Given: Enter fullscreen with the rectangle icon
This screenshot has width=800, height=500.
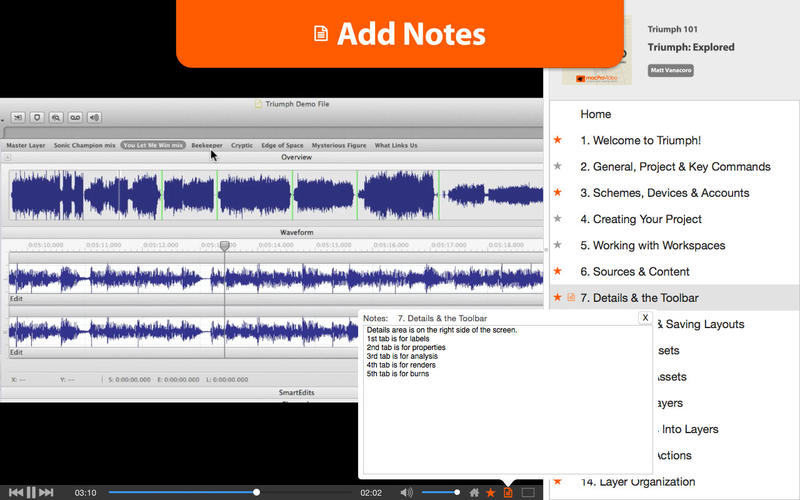Looking at the screenshot, I should (x=528, y=492).
